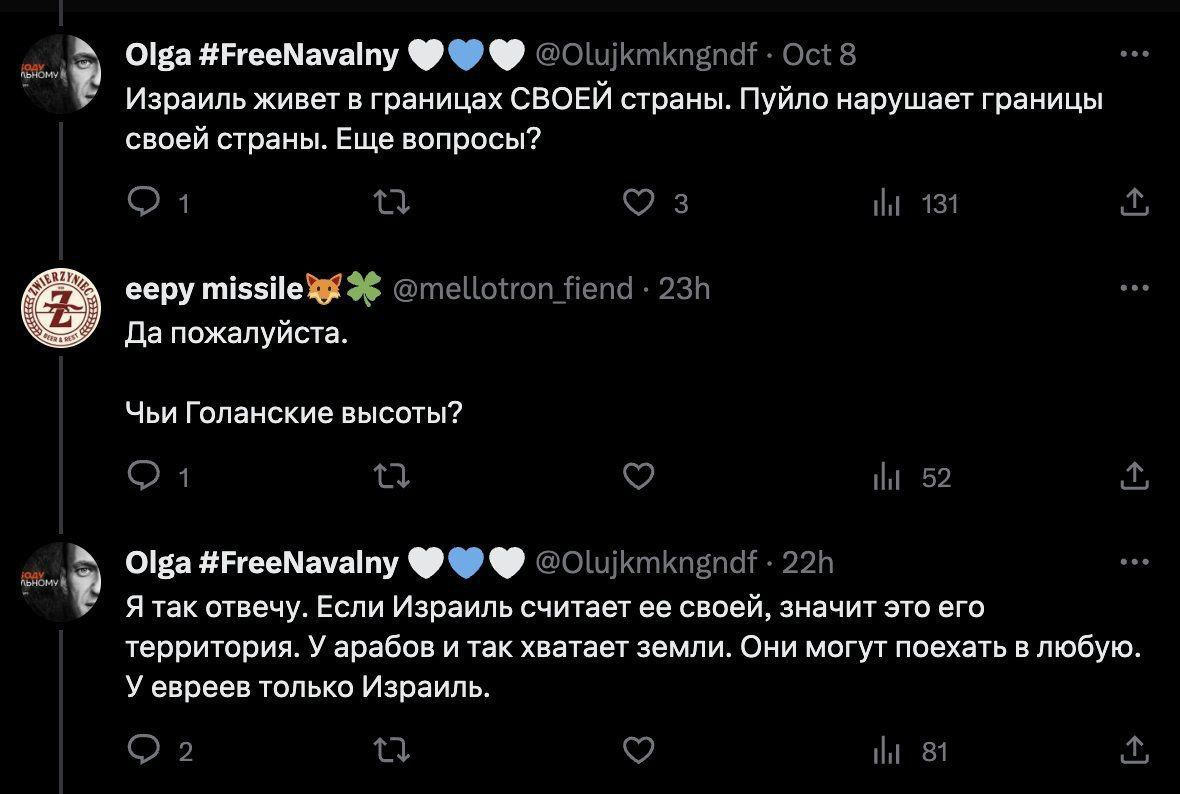The width and height of the screenshot is (1180, 794).
Task: Reply to Olga's Oct 8 tweet
Action: (x=147, y=204)
